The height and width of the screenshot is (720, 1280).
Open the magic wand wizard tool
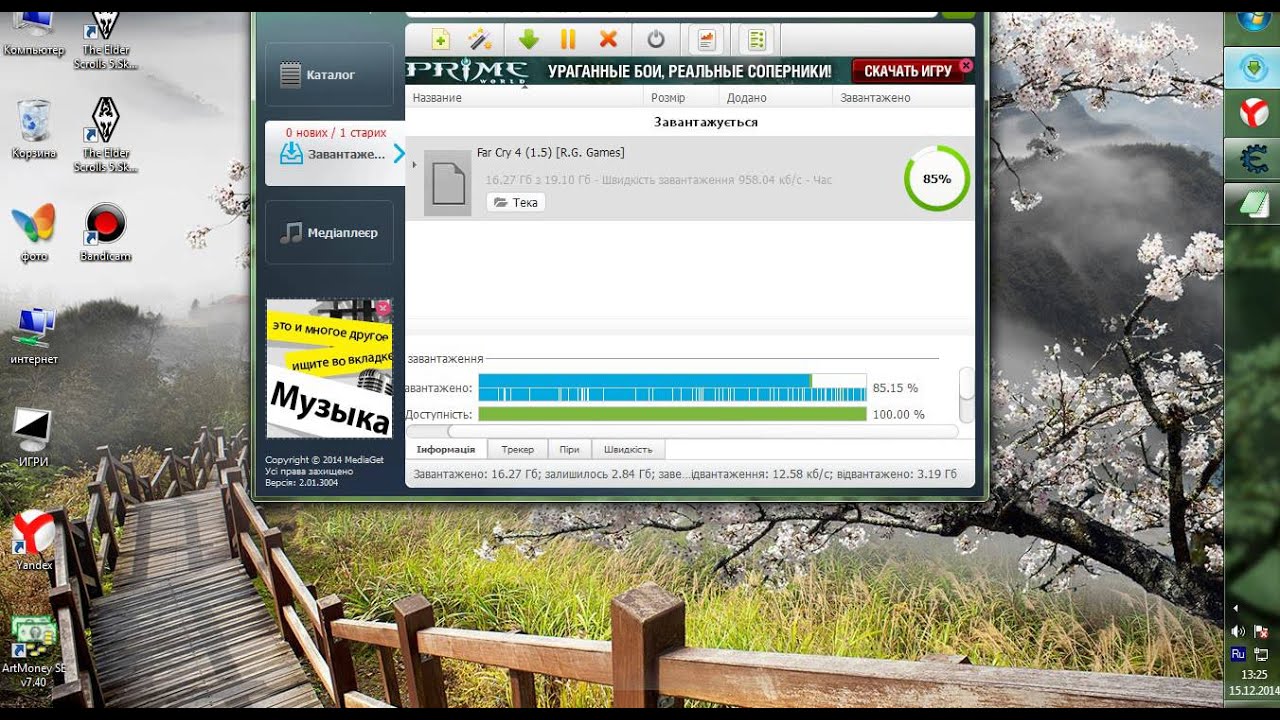481,40
